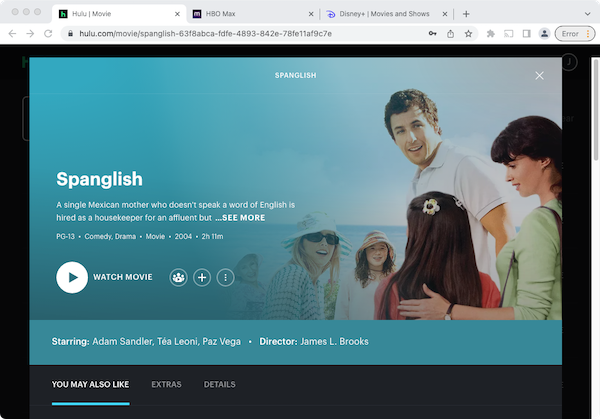Click the HBO Max favicon in its tab
Image resolution: width=600 pixels, height=419 pixels.
(x=197, y=14)
